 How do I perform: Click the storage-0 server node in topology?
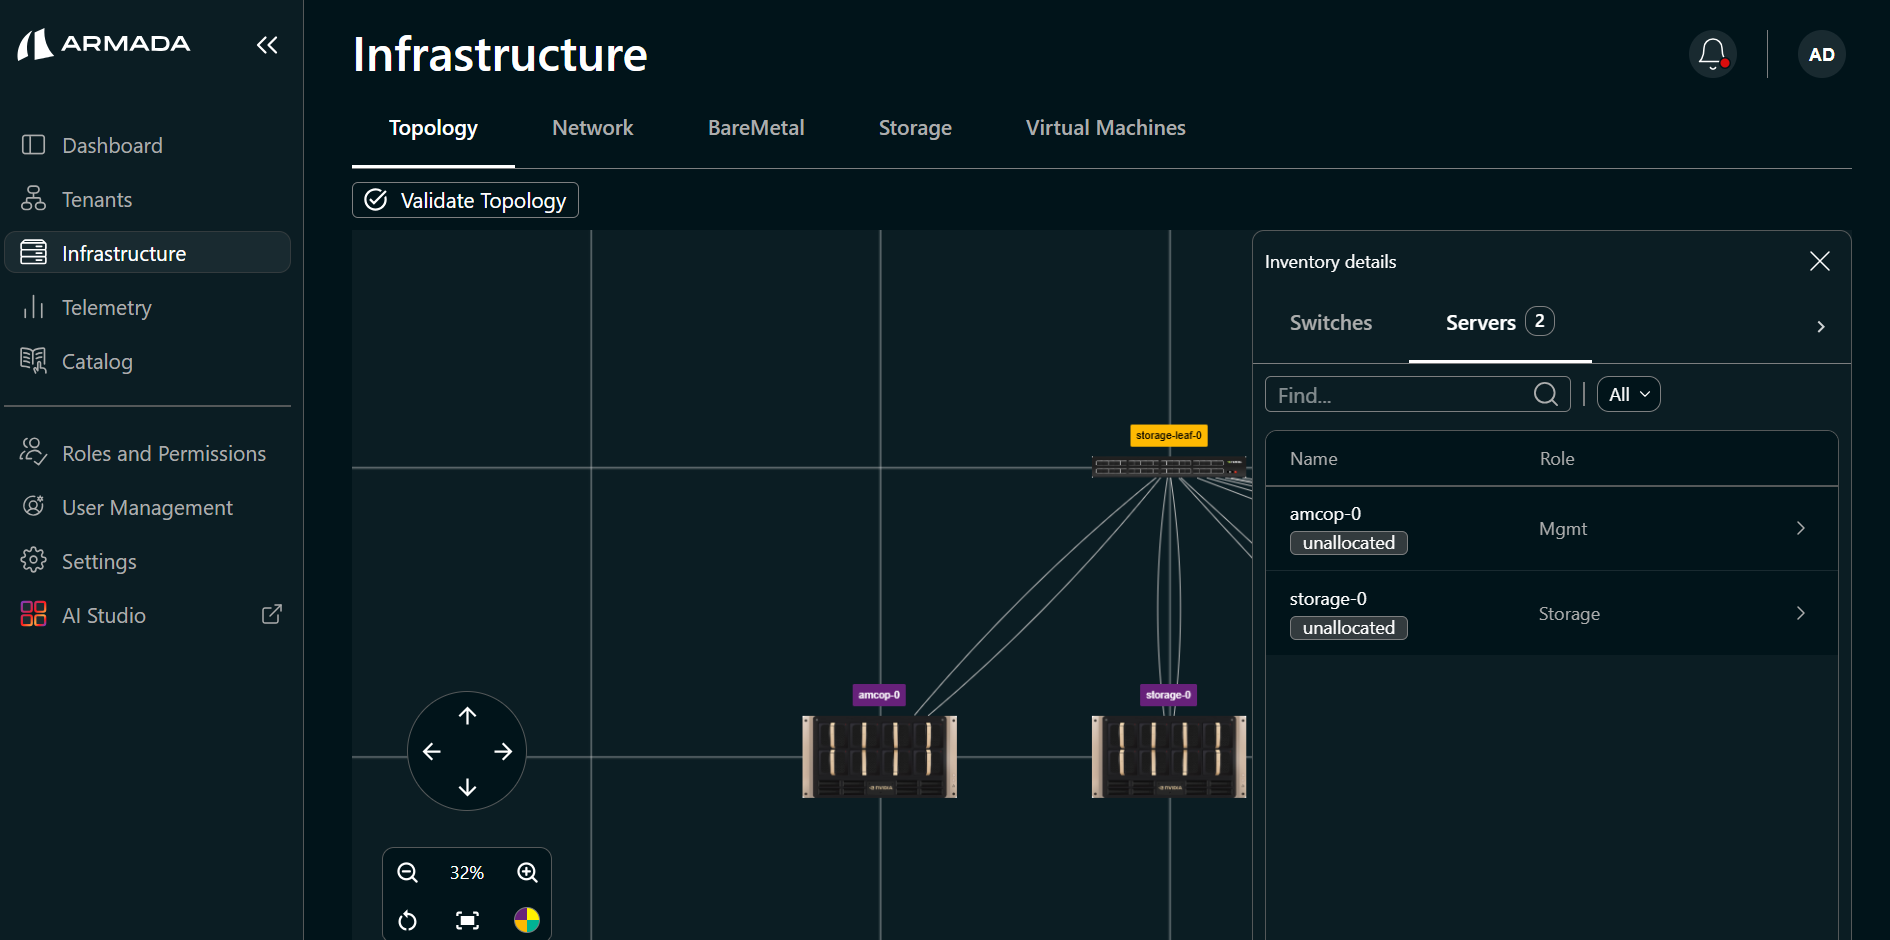click(1169, 756)
